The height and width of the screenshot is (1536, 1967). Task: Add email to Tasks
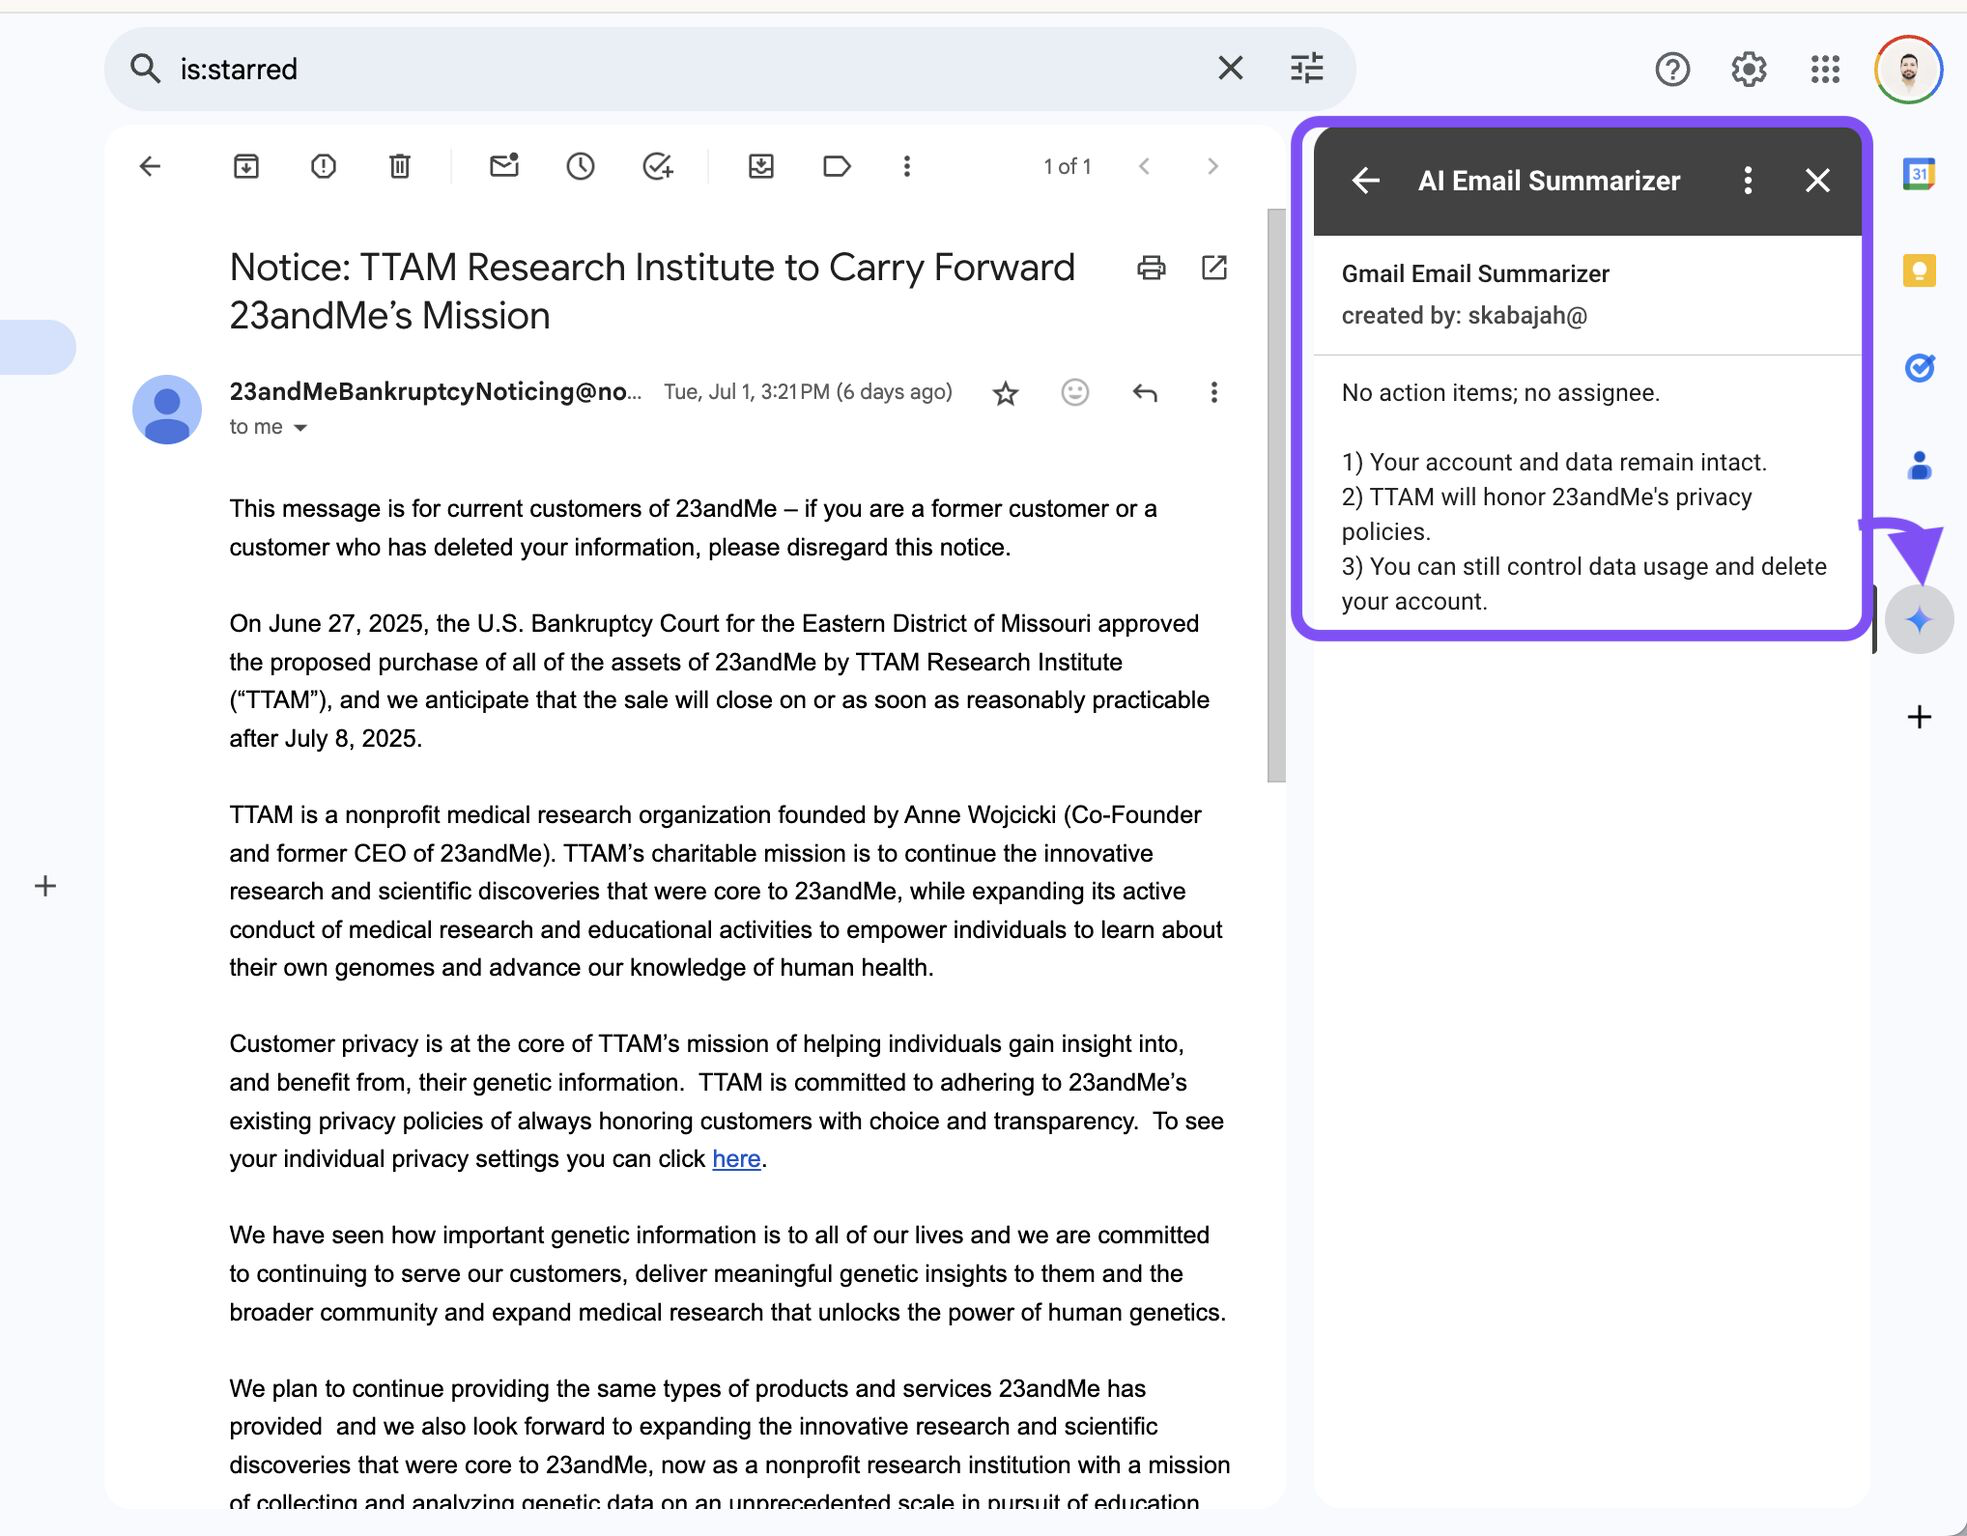coord(657,166)
